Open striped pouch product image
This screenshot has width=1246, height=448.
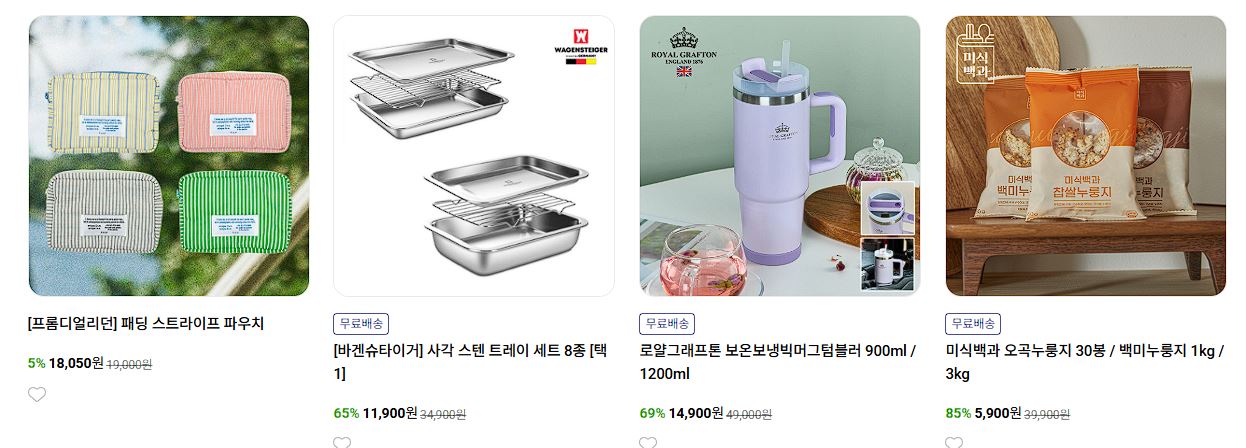(168, 156)
